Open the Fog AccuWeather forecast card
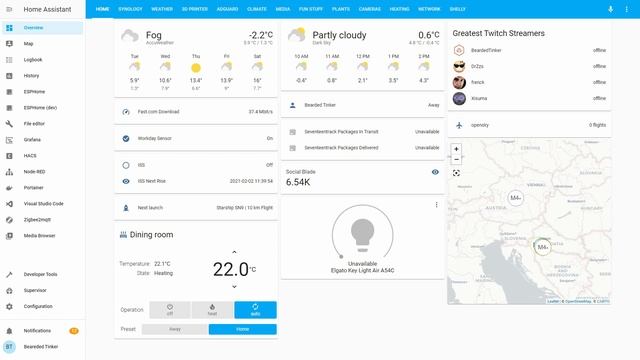Viewport: 640px width, 360px height. [x=196, y=59]
